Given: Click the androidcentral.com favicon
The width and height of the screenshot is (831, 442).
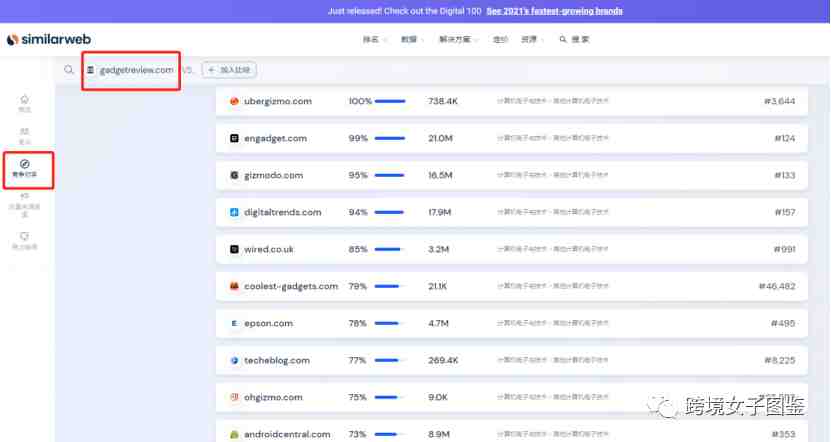Looking at the screenshot, I should [234, 434].
